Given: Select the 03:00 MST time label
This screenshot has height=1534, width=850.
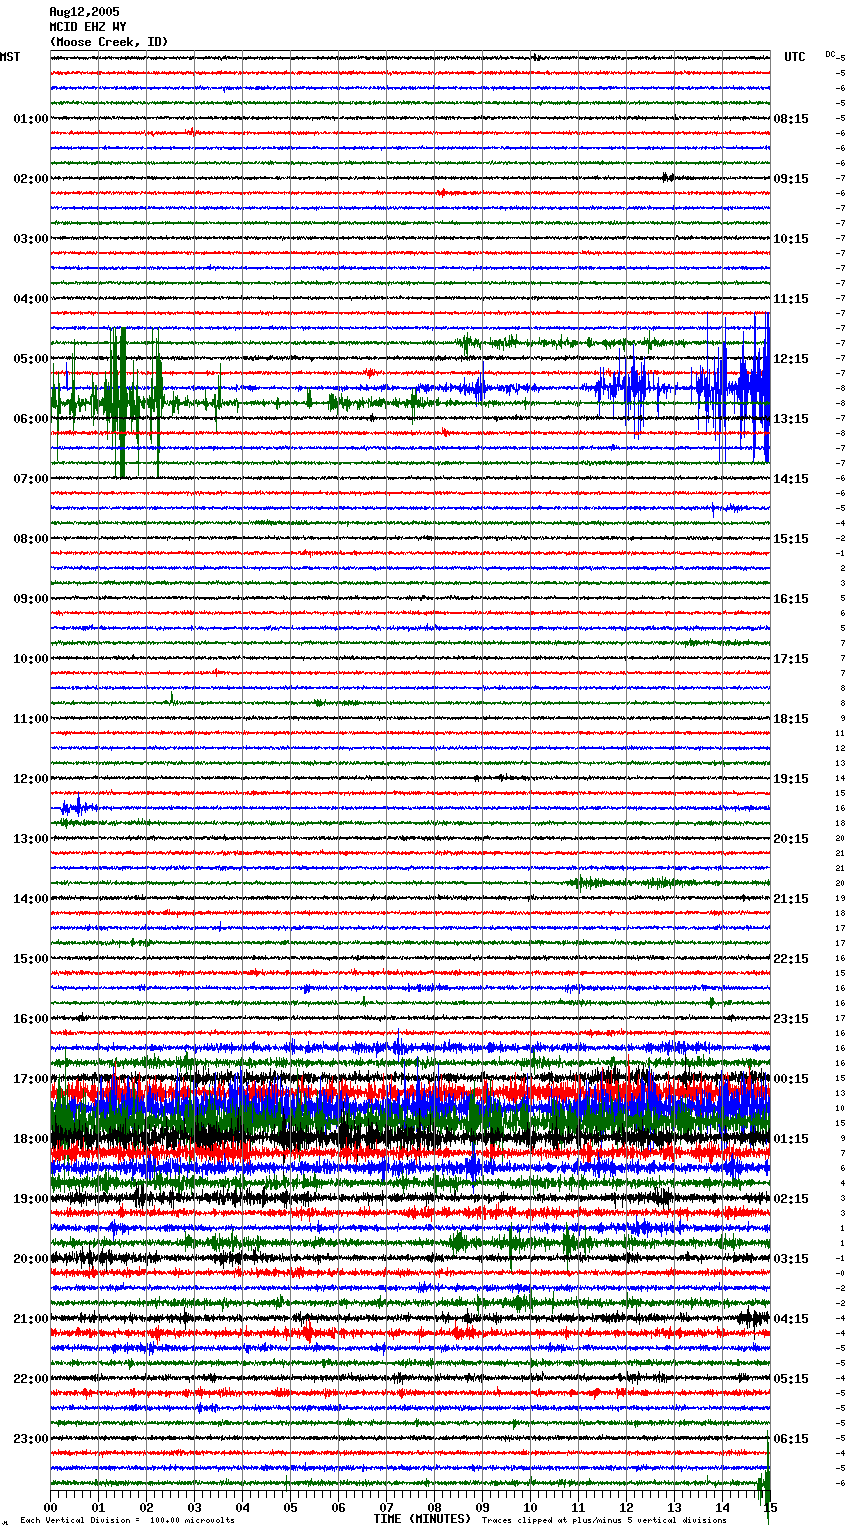Looking at the screenshot, I should coord(31,239).
